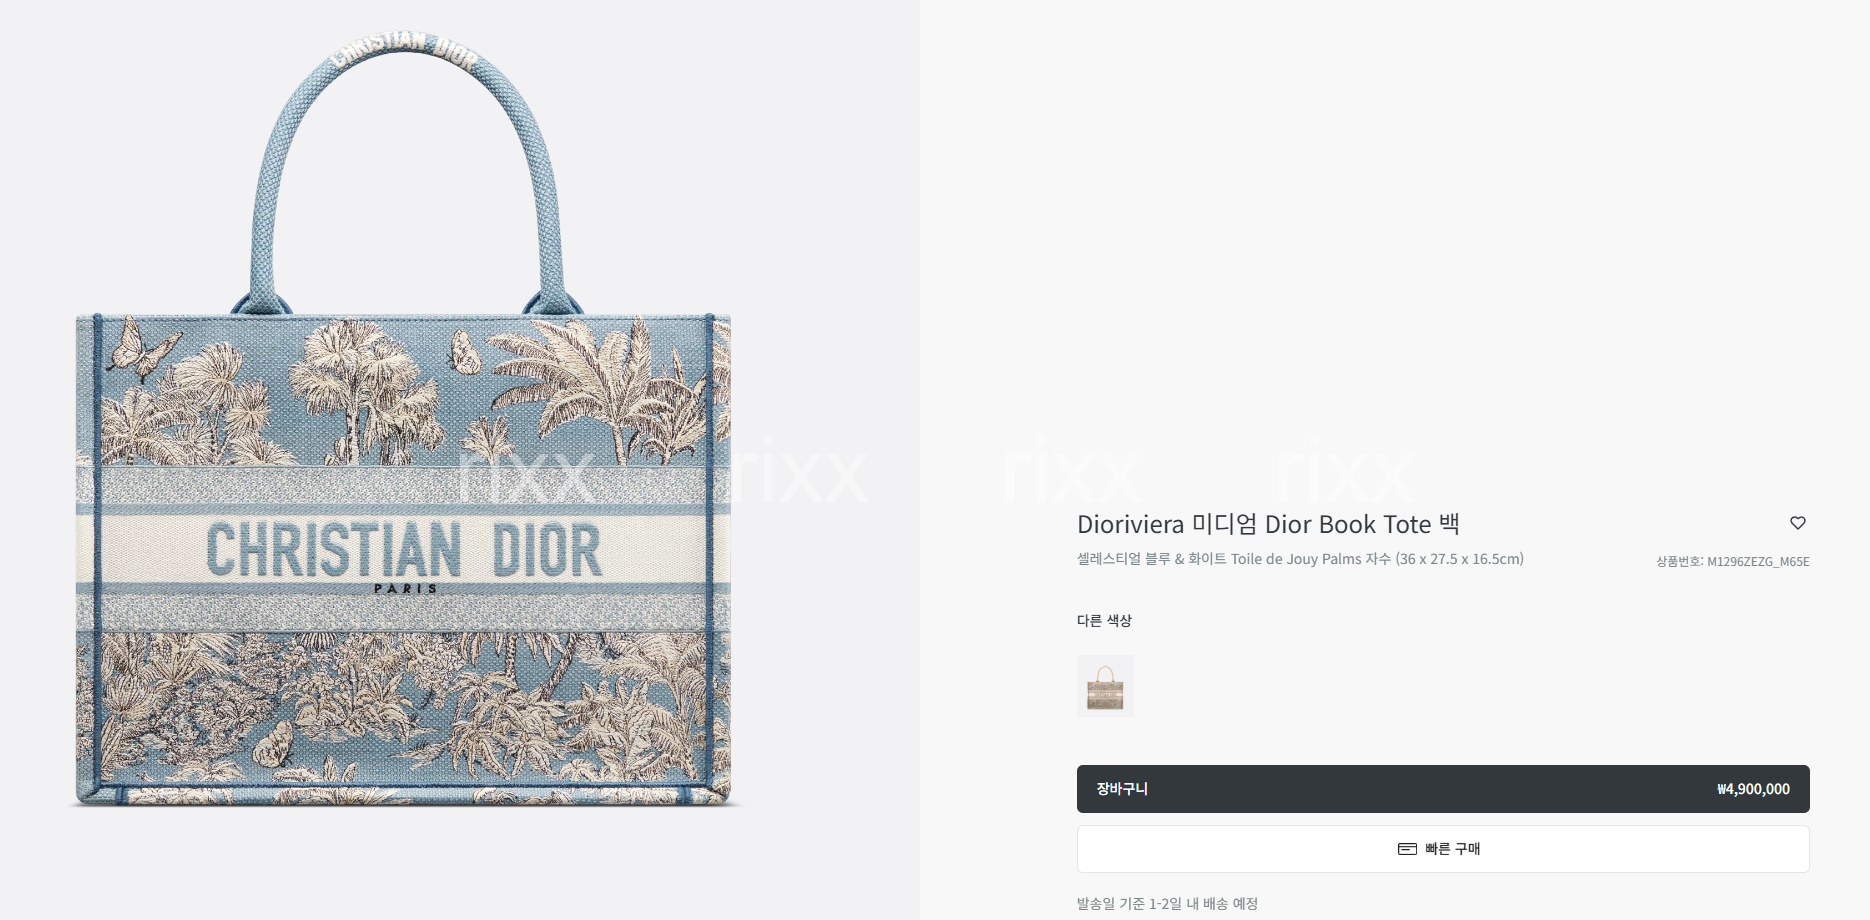
Task: Click the Dioriviera 미디엄 Dior Book Tote title
Action: coord(1268,524)
